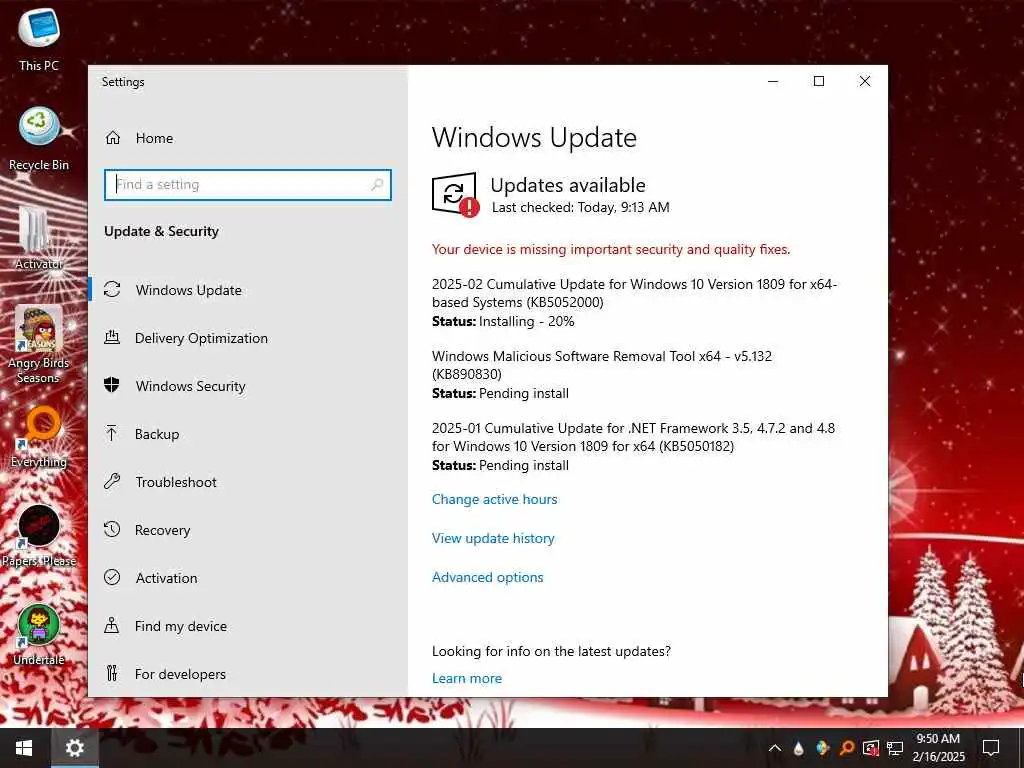Viewport: 1024px width, 768px height.
Task: Open Advanced options link
Action: [487, 578]
